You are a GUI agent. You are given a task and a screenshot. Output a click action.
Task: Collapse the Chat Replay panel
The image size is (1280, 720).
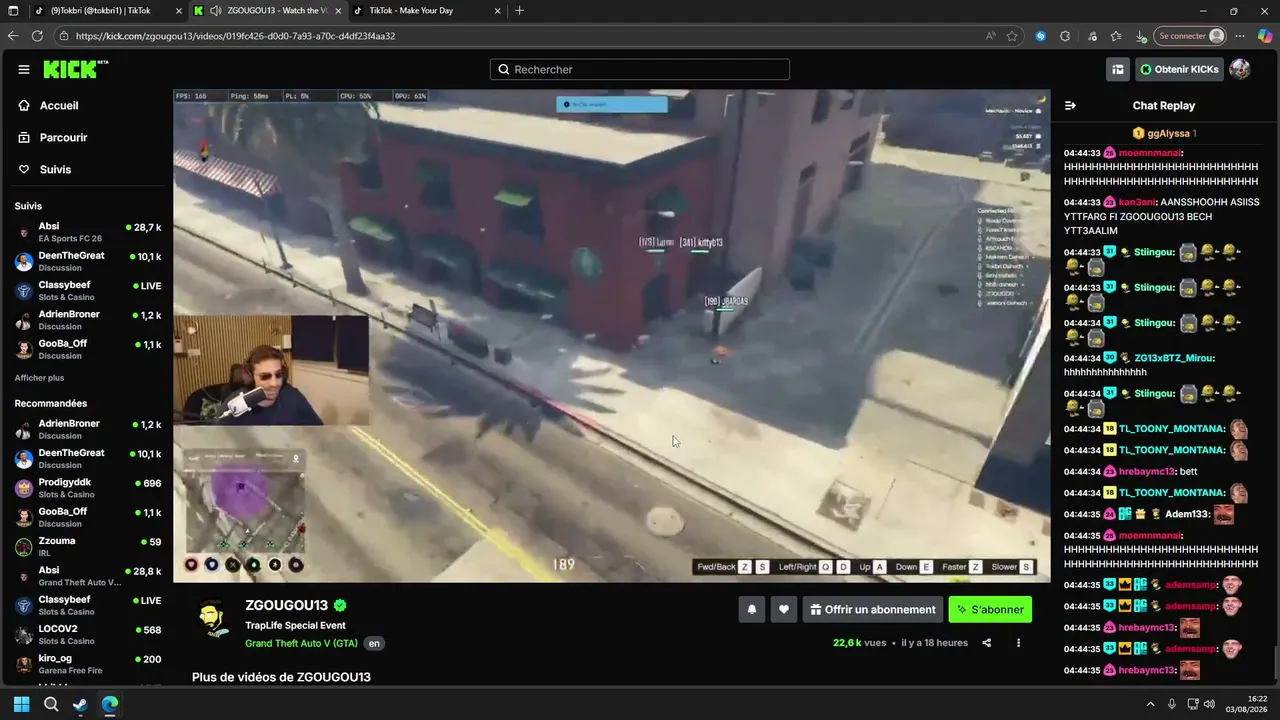tap(1070, 105)
